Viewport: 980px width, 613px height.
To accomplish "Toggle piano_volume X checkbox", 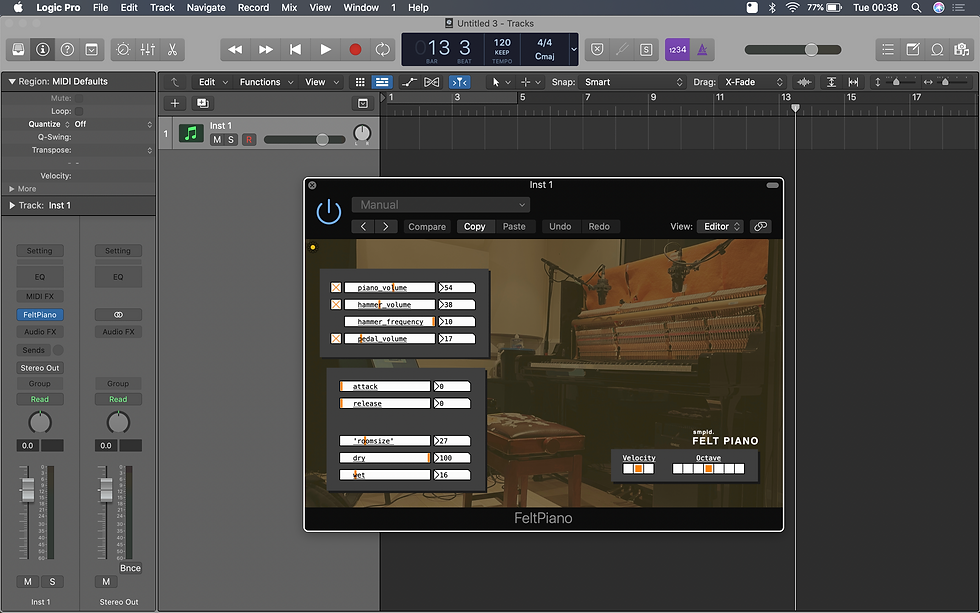I will (336, 287).
